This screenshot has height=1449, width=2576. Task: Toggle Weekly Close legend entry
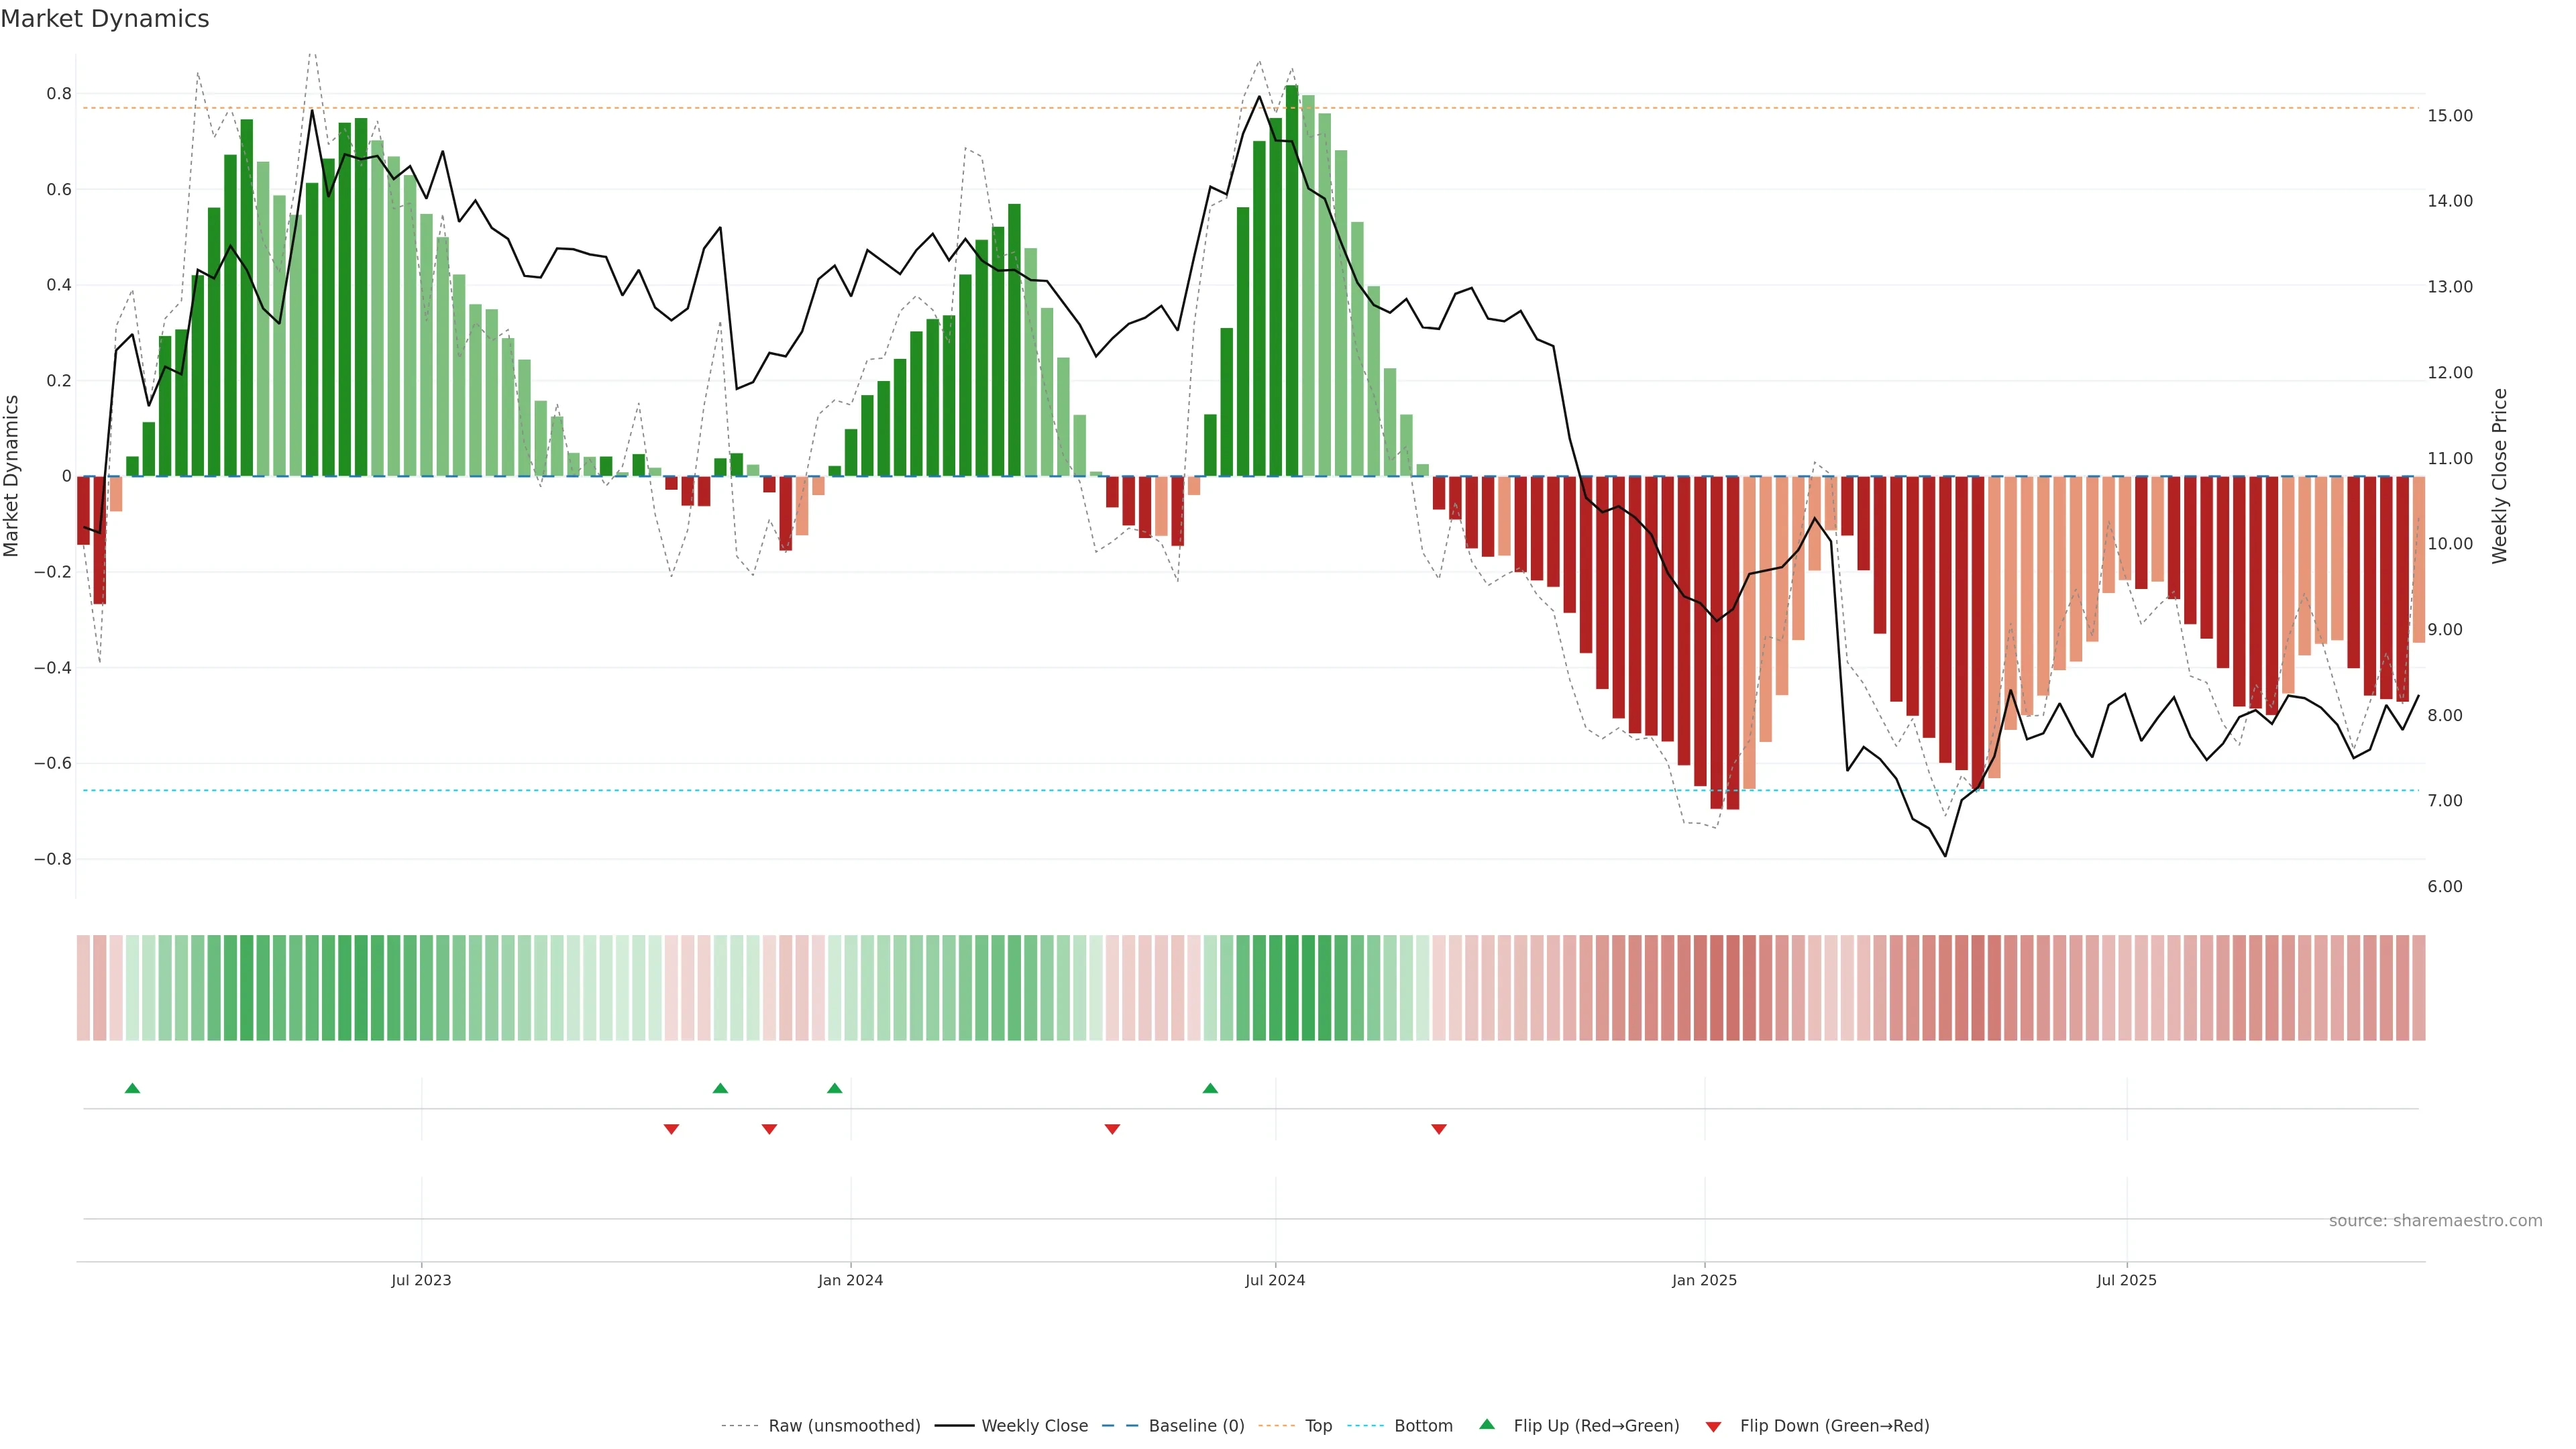(x=1034, y=1425)
